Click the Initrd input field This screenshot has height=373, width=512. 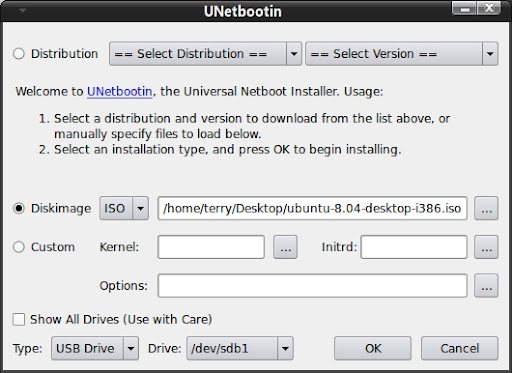(414, 247)
